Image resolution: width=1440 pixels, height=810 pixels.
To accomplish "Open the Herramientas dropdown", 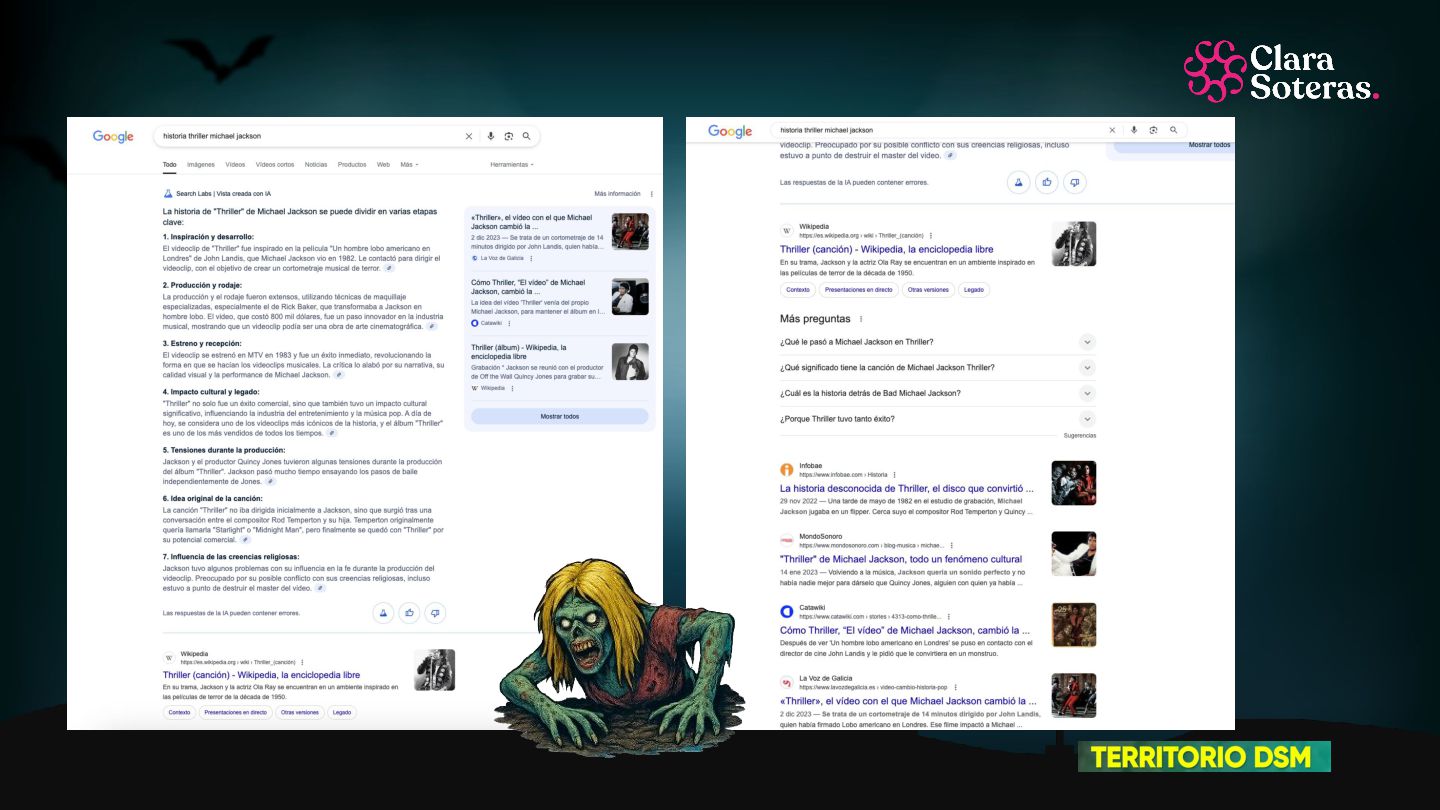I will (512, 164).
